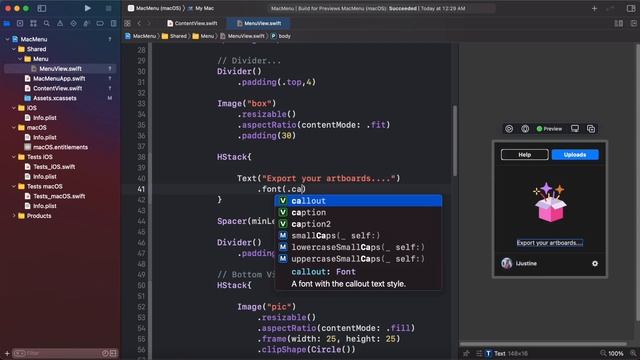The image size is (640, 360).
Task: Open the Report navigator
Action: pyautogui.click(x=113, y=24)
